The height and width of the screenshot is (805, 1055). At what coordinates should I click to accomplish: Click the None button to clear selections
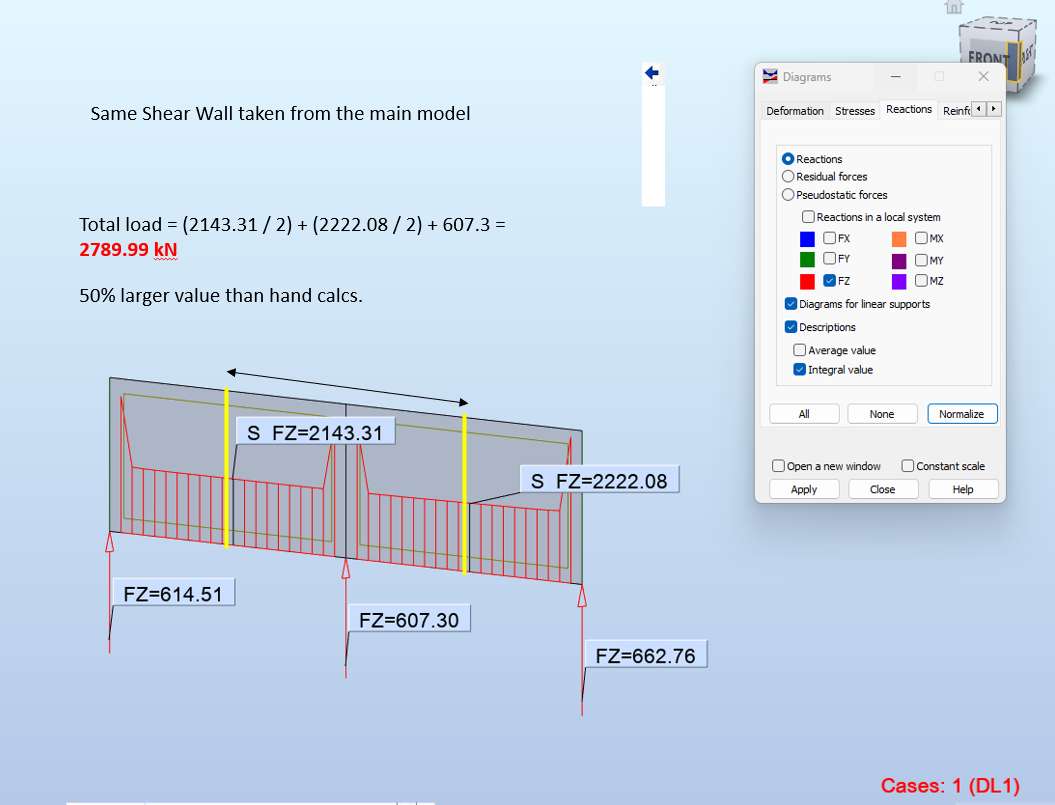pos(882,413)
